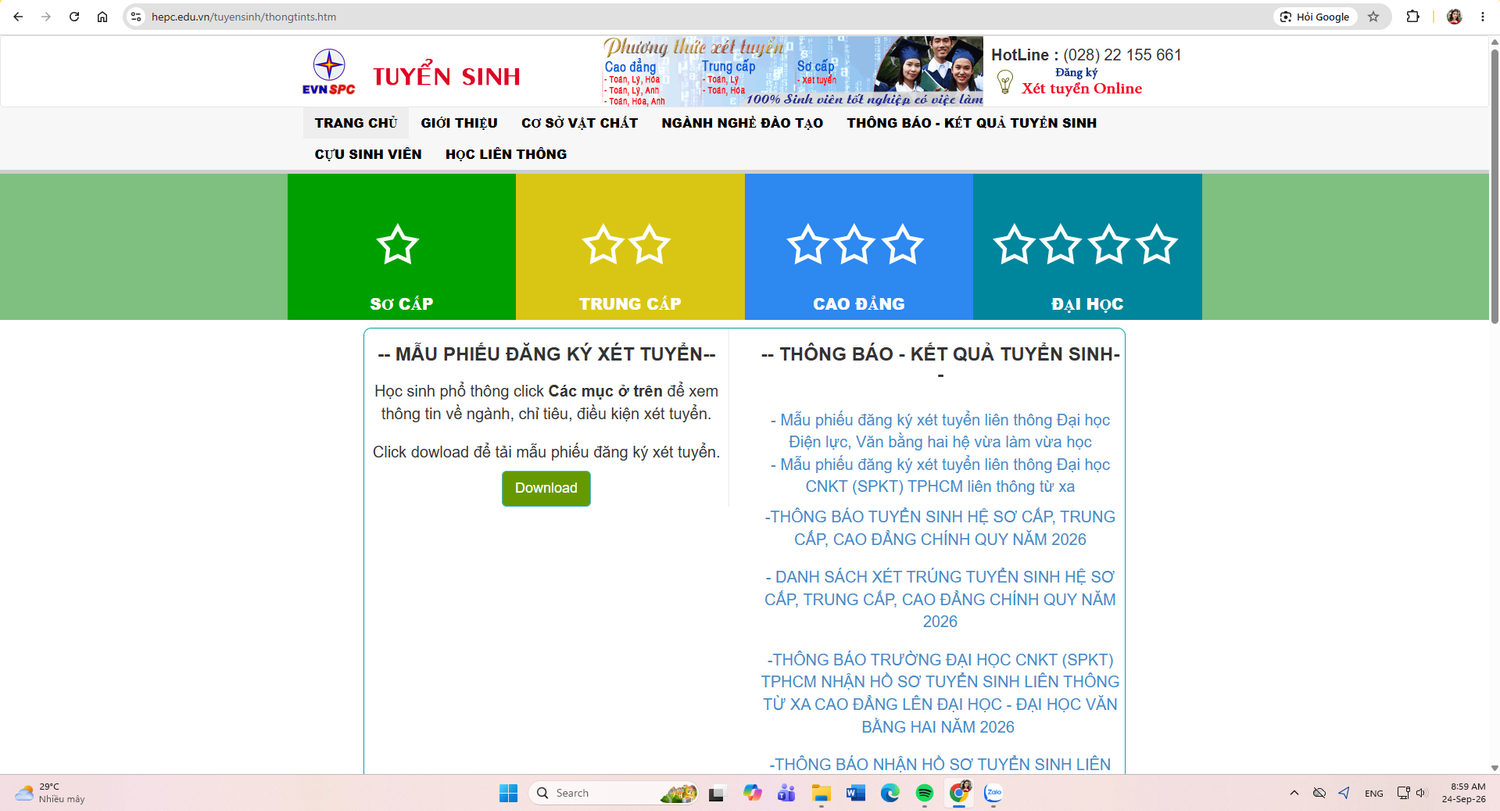Open the volume speaker tray icon
The width and height of the screenshot is (1500, 811).
click(x=1421, y=793)
